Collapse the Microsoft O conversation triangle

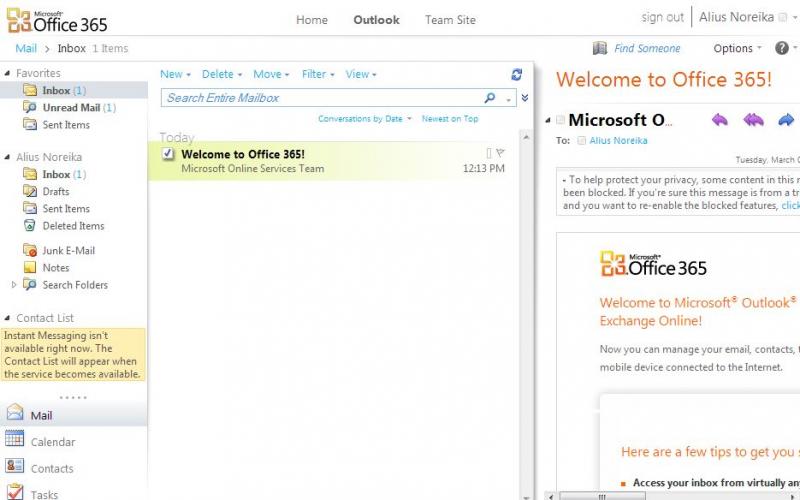[x=548, y=120]
